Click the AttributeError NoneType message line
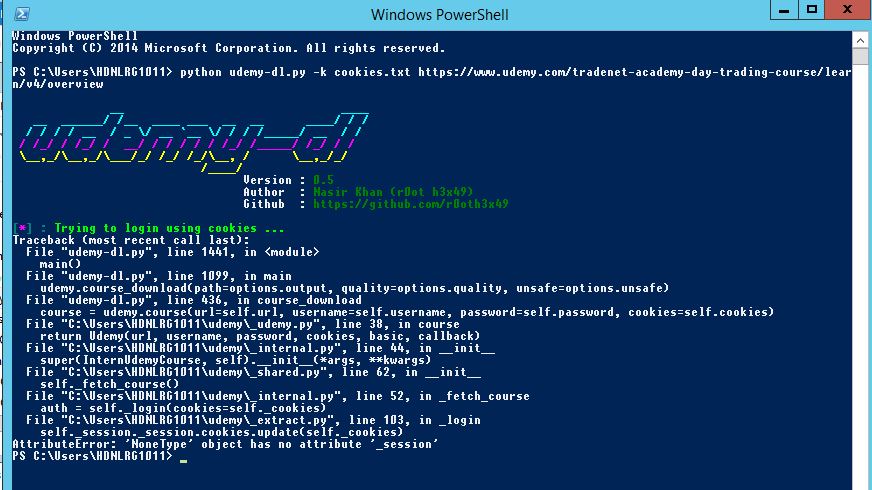 point(225,444)
